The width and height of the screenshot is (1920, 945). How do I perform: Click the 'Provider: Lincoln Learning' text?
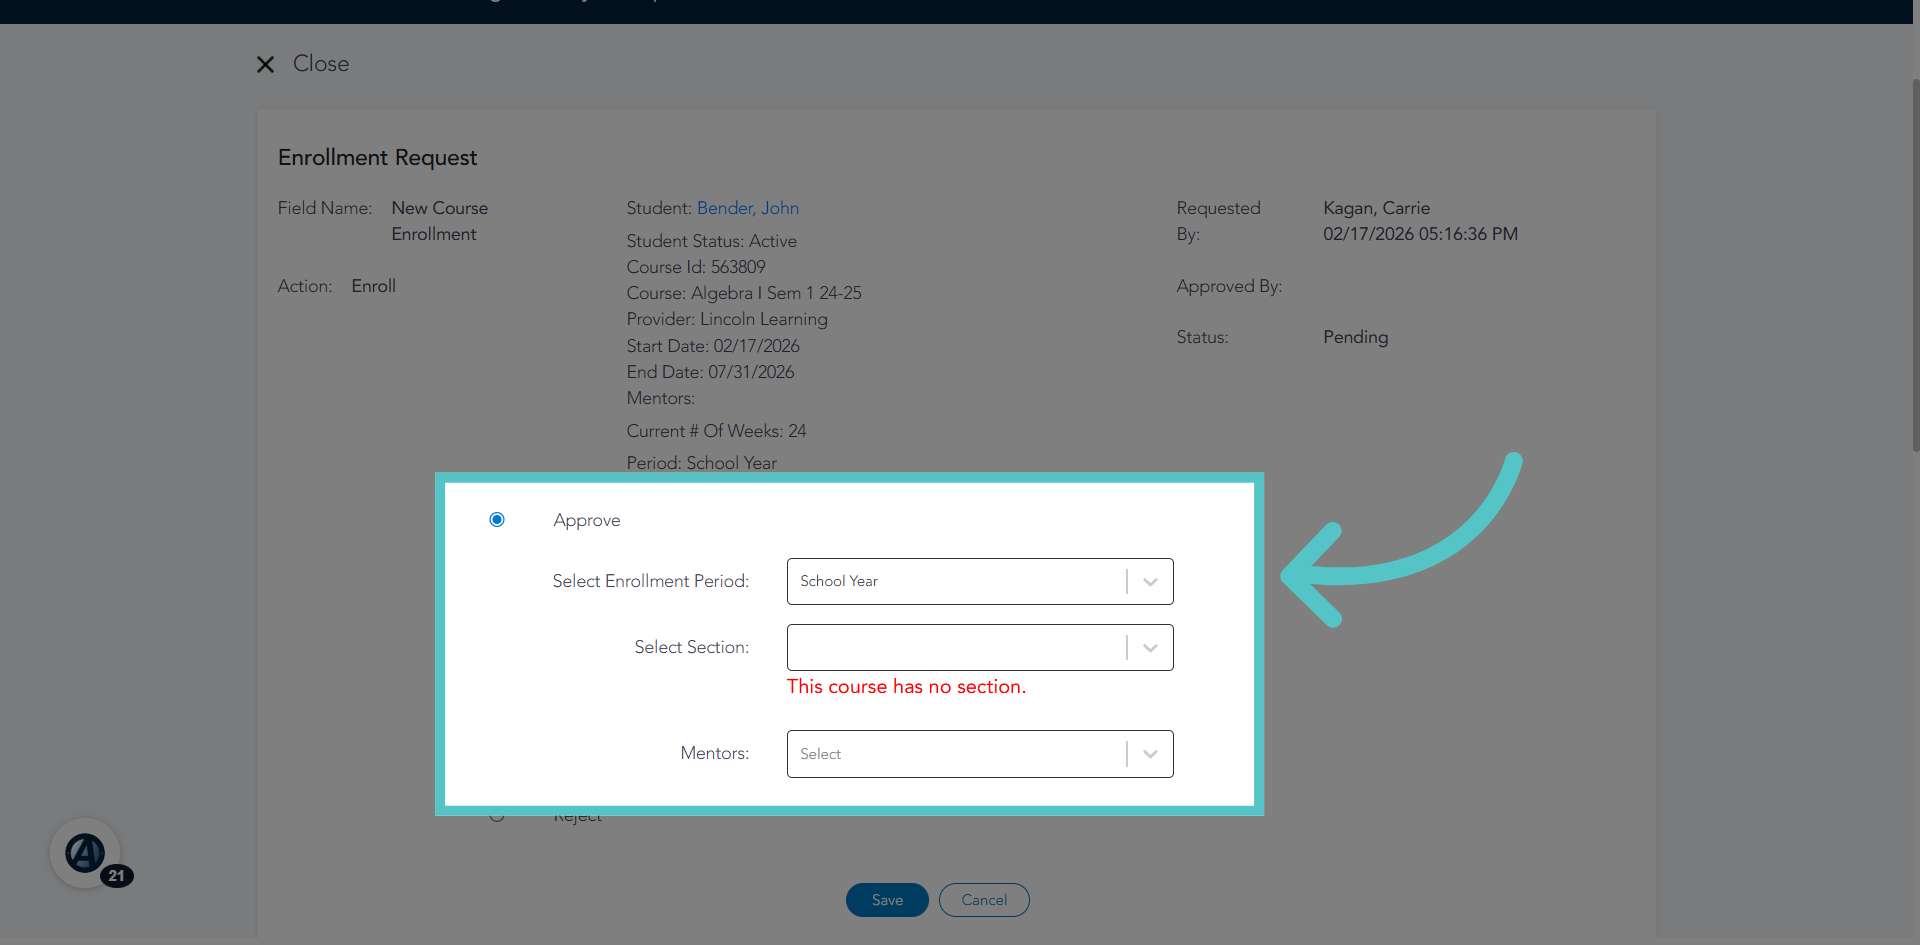pos(727,319)
